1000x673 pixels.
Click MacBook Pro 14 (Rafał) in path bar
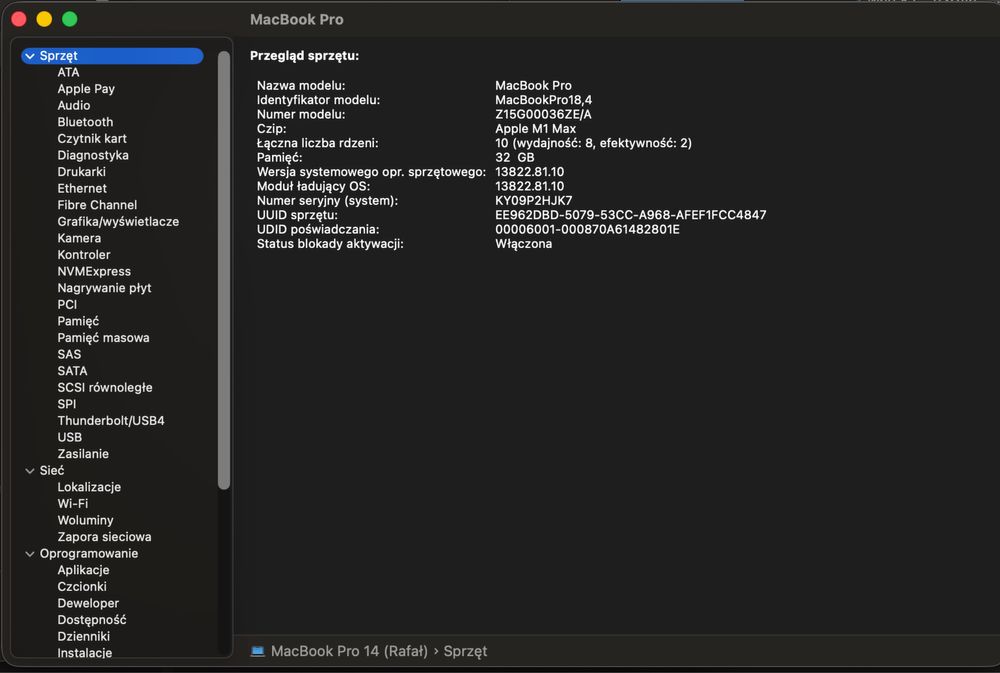click(x=349, y=651)
